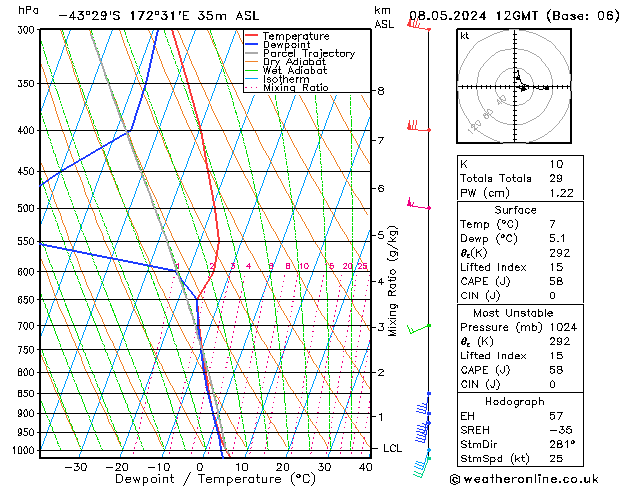The height and width of the screenshot is (486, 629).
Task: Click the StmDir value 281°
Action: pos(562,445)
